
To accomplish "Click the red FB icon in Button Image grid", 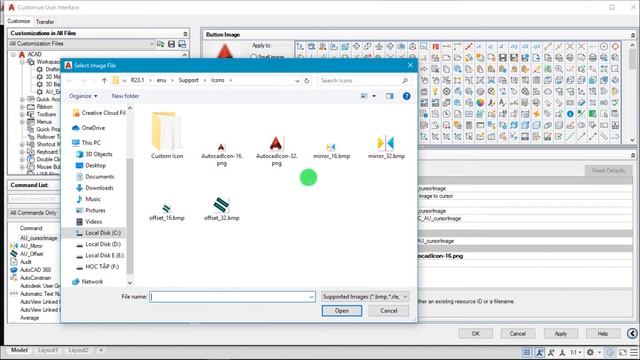I will pyautogui.click(x=436, y=47).
